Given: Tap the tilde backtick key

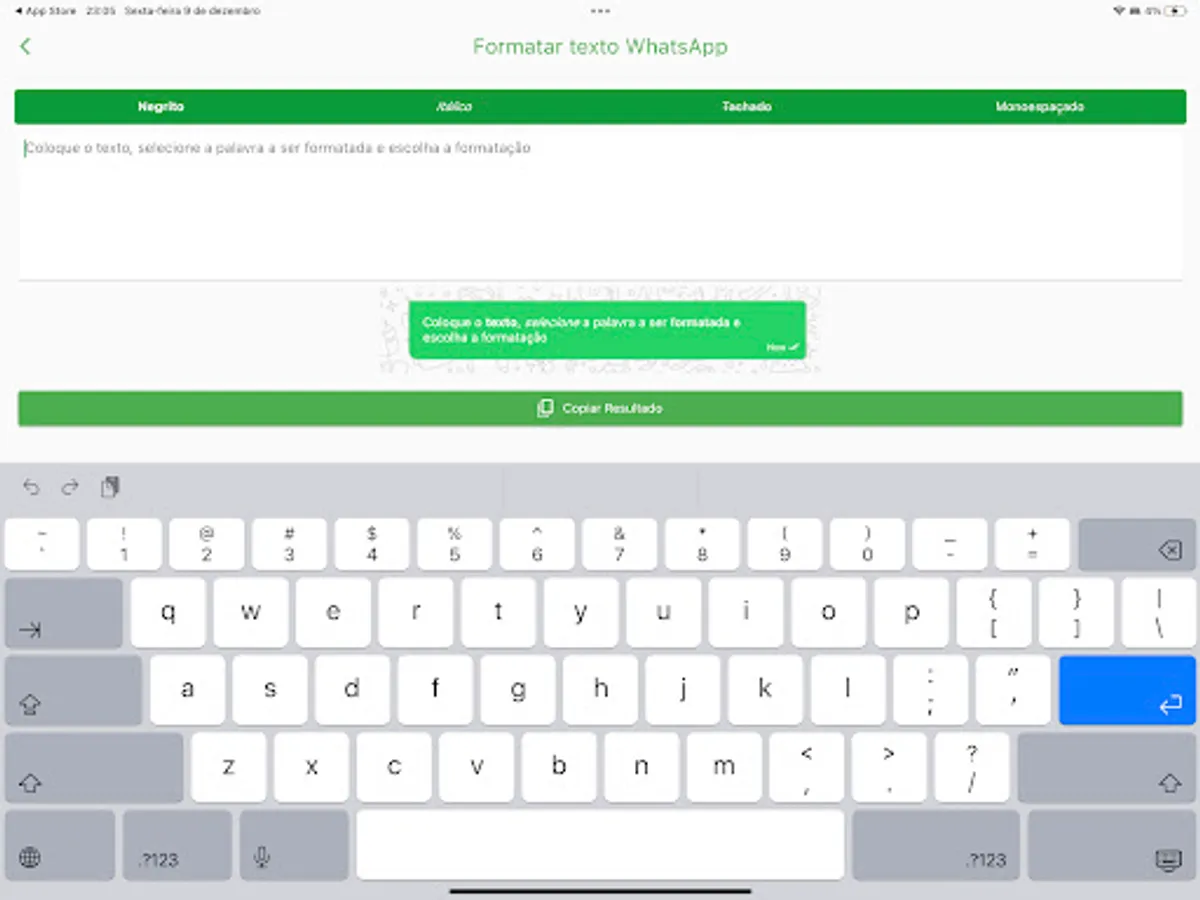Looking at the screenshot, I should tap(42, 544).
